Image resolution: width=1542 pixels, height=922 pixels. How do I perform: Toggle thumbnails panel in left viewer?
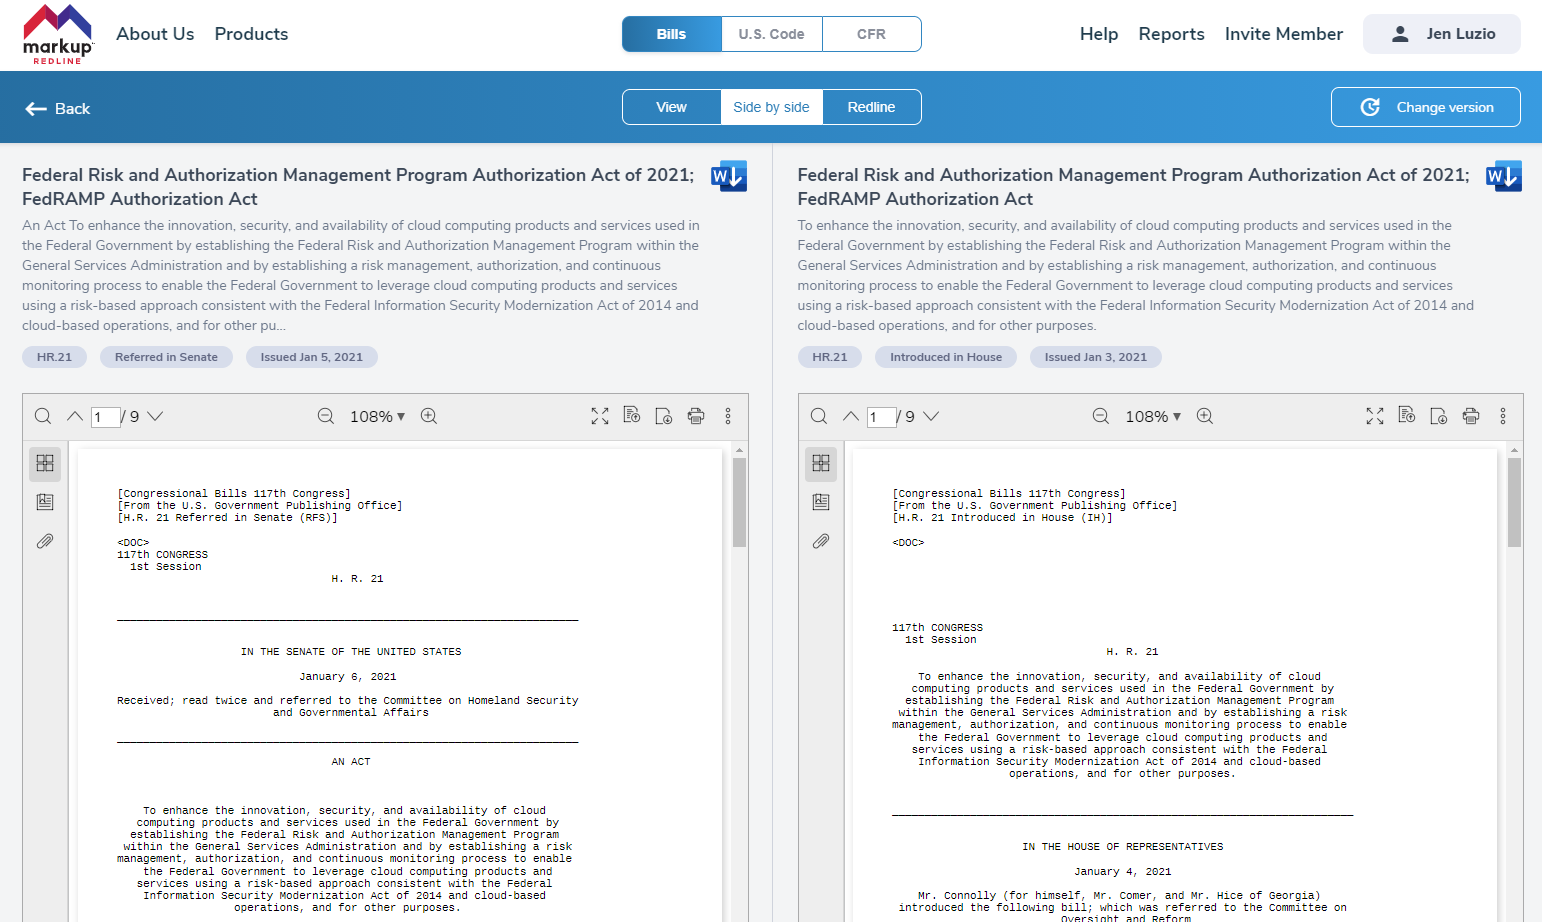point(45,463)
